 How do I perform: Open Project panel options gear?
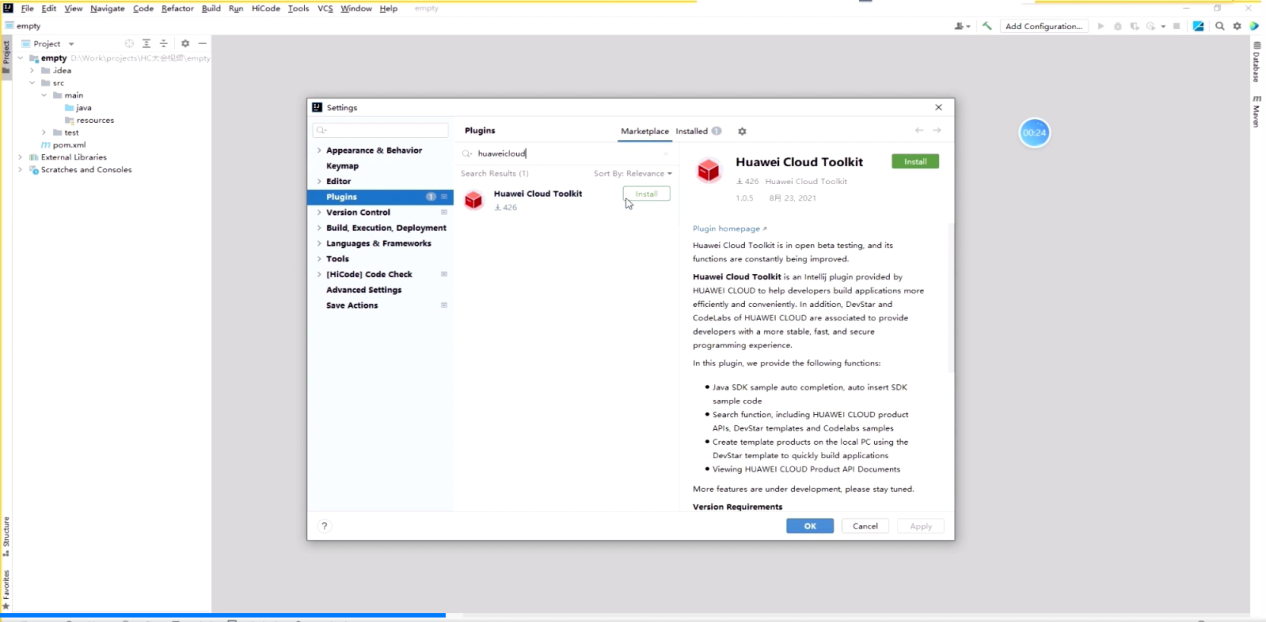pos(185,44)
